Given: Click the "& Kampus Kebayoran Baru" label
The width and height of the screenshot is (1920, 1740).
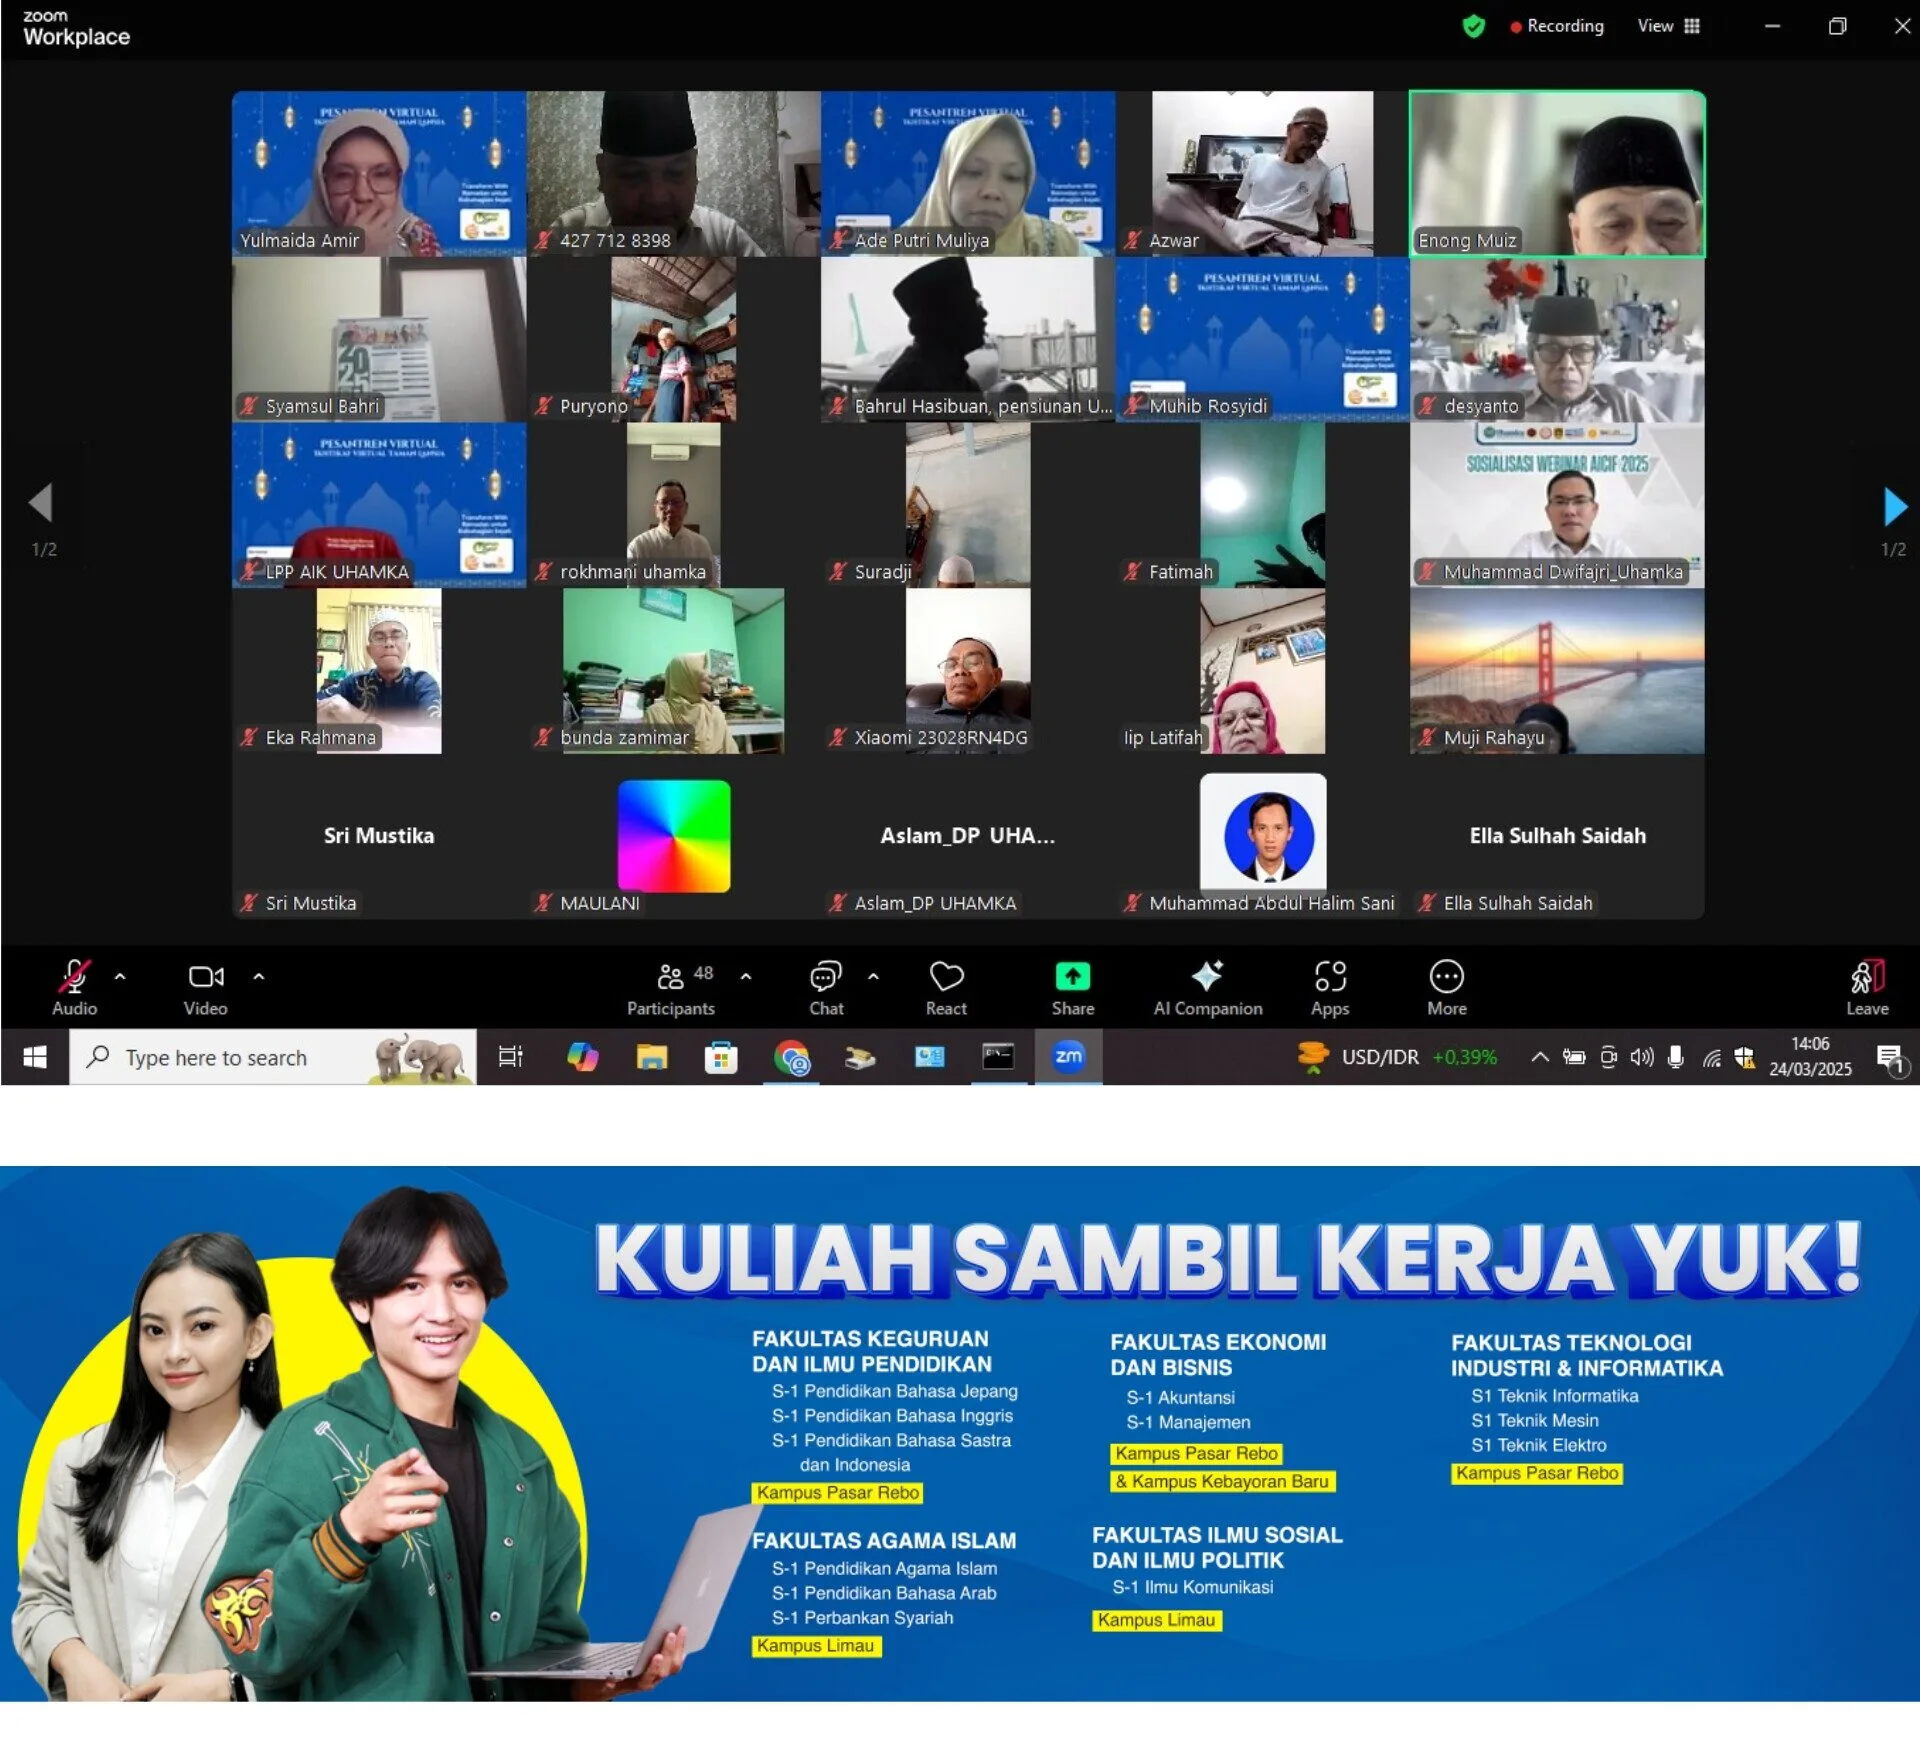Looking at the screenshot, I should [x=1222, y=1482].
